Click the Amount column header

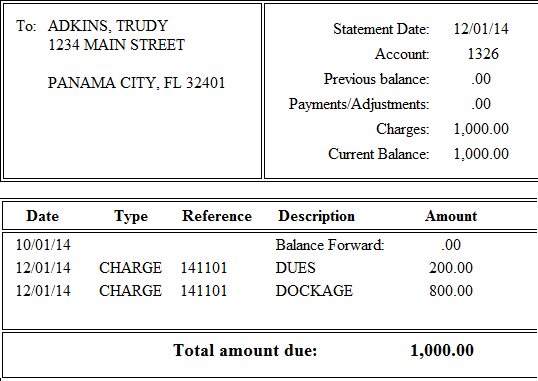coord(451,216)
